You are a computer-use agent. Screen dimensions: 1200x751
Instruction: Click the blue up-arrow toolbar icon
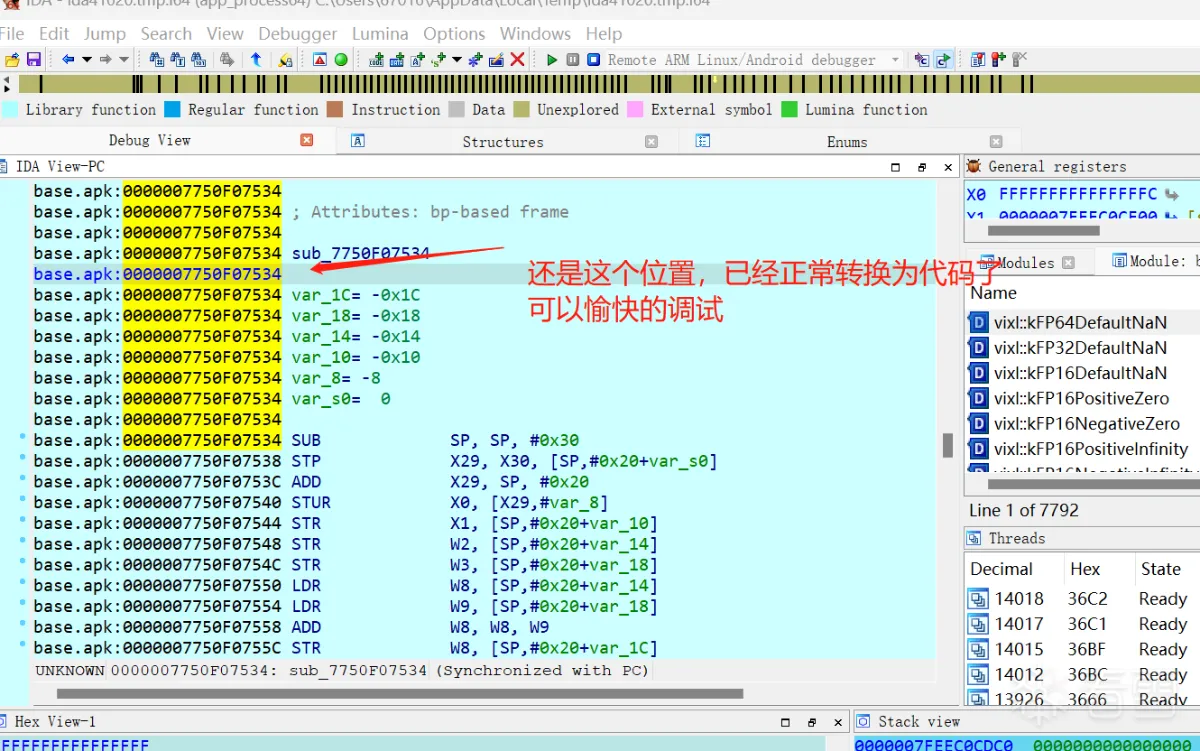point(256,60)
